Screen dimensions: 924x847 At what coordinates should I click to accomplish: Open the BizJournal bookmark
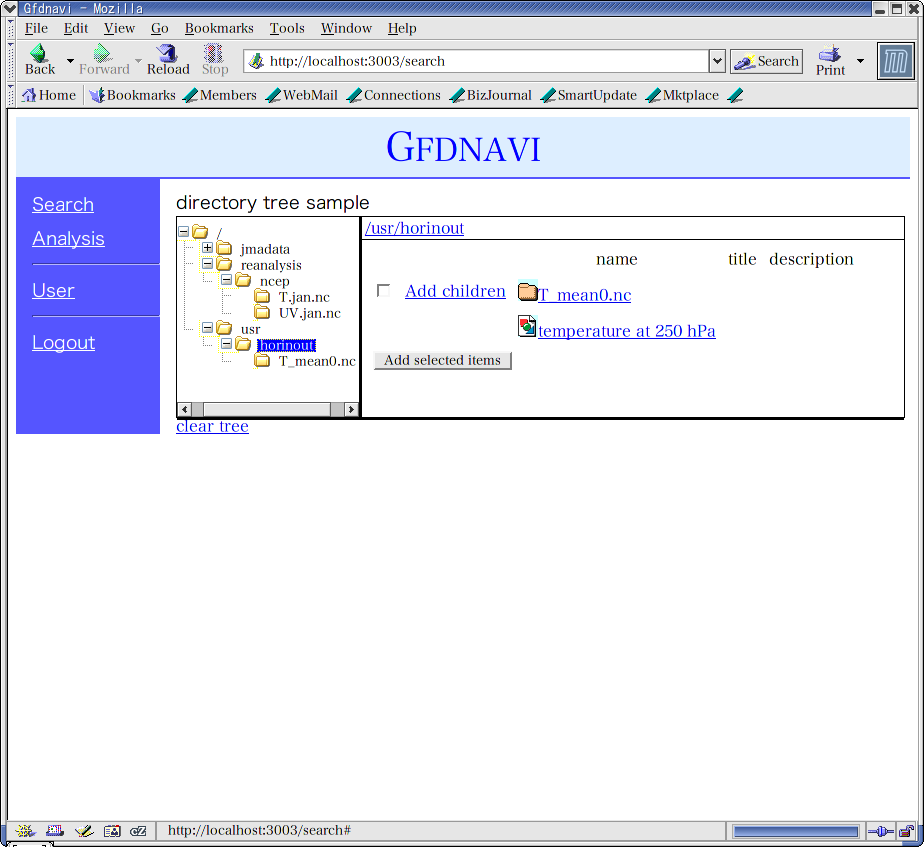490,95
